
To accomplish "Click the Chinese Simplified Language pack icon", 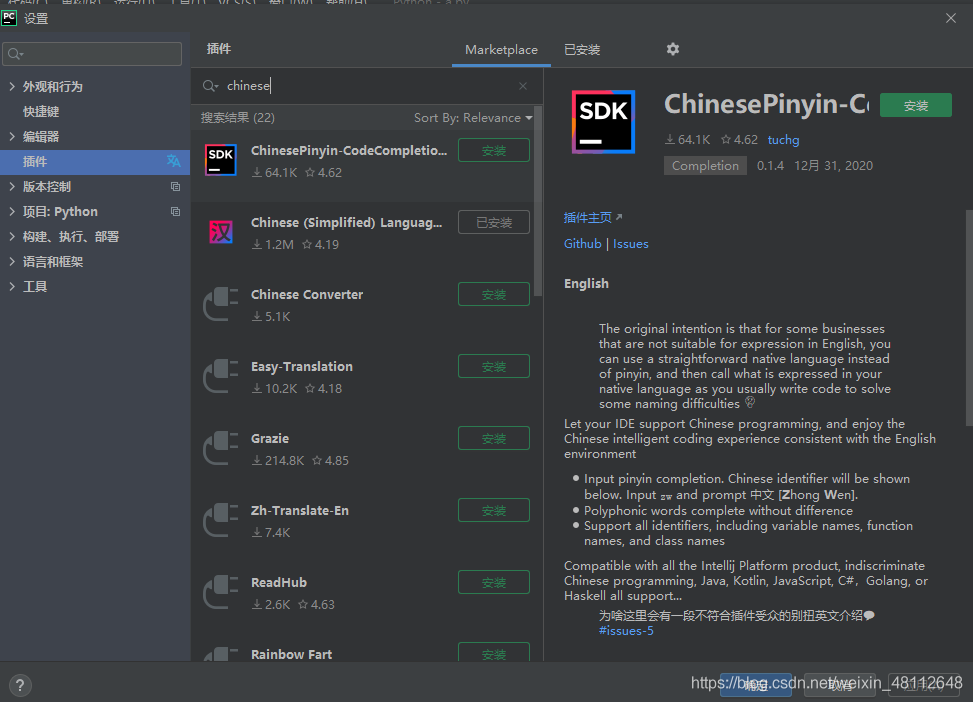I will point(221,232).
